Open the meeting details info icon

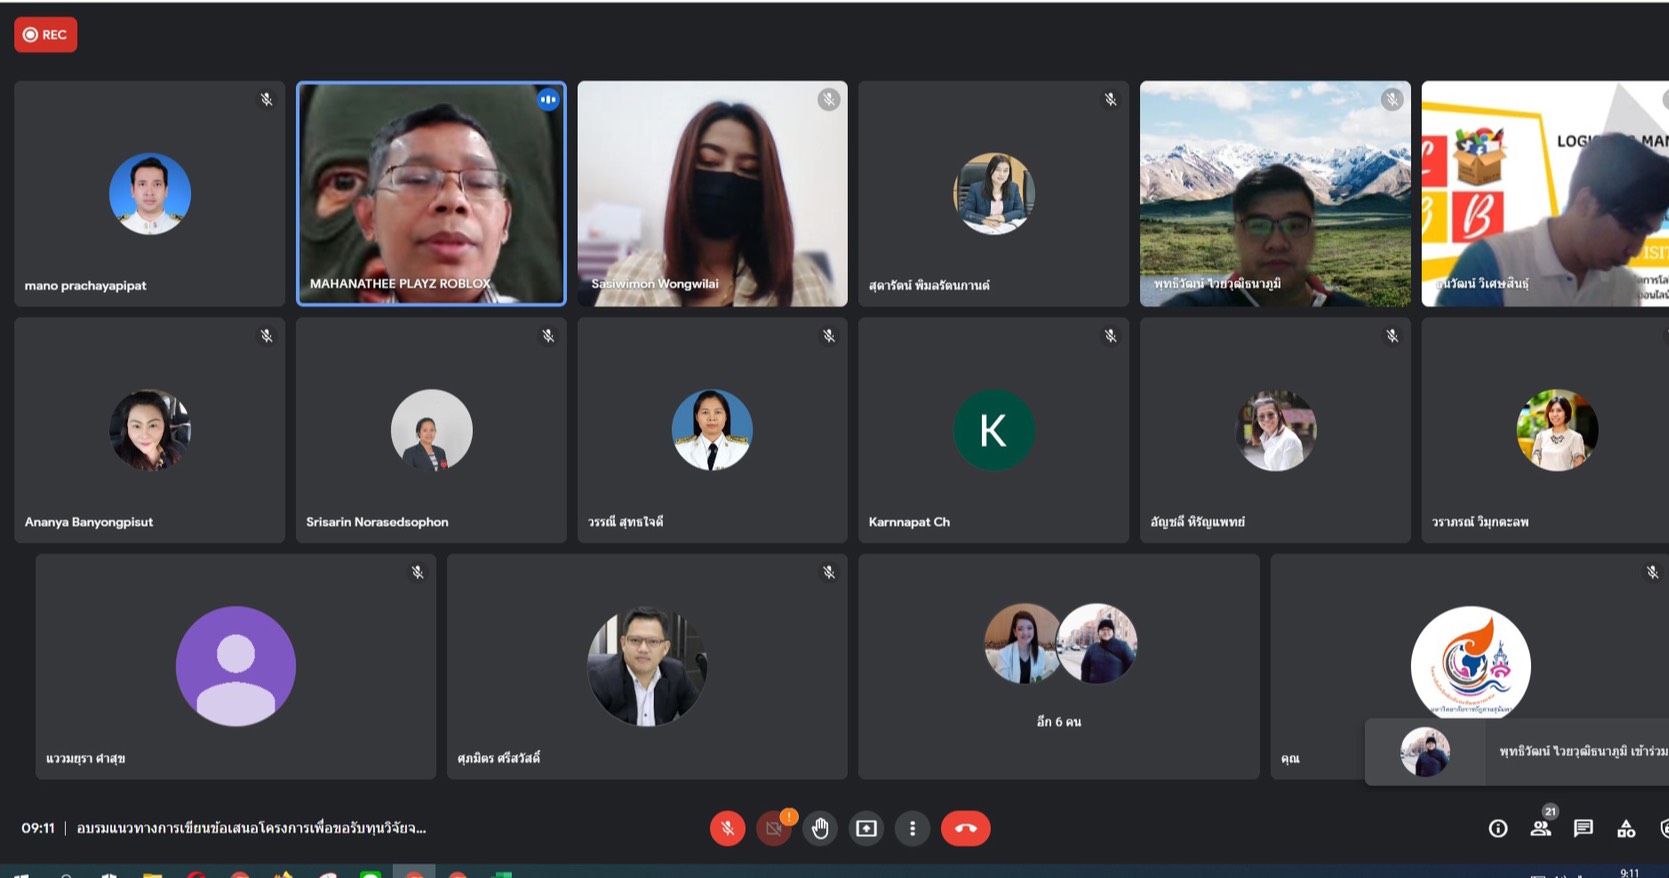tap(1497, 828)
